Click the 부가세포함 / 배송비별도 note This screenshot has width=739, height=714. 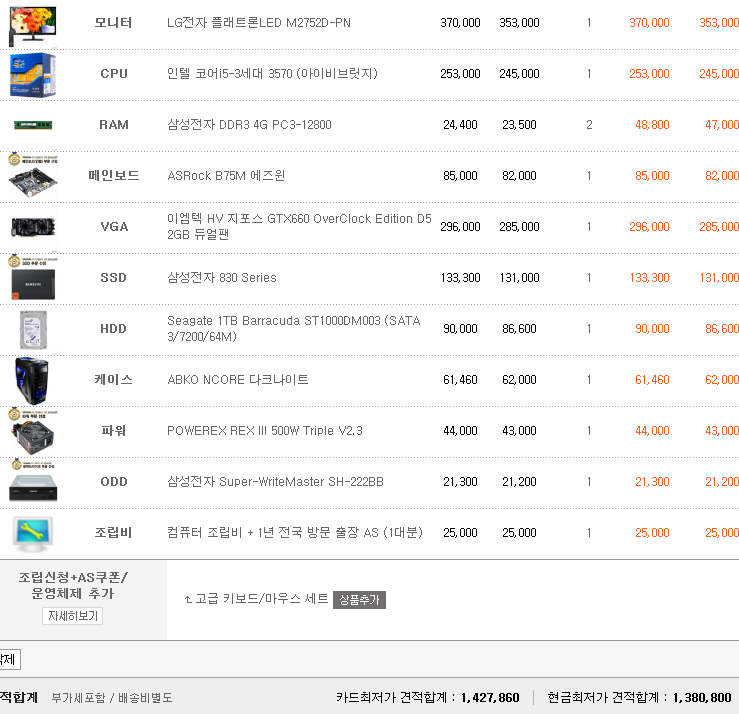112,698
